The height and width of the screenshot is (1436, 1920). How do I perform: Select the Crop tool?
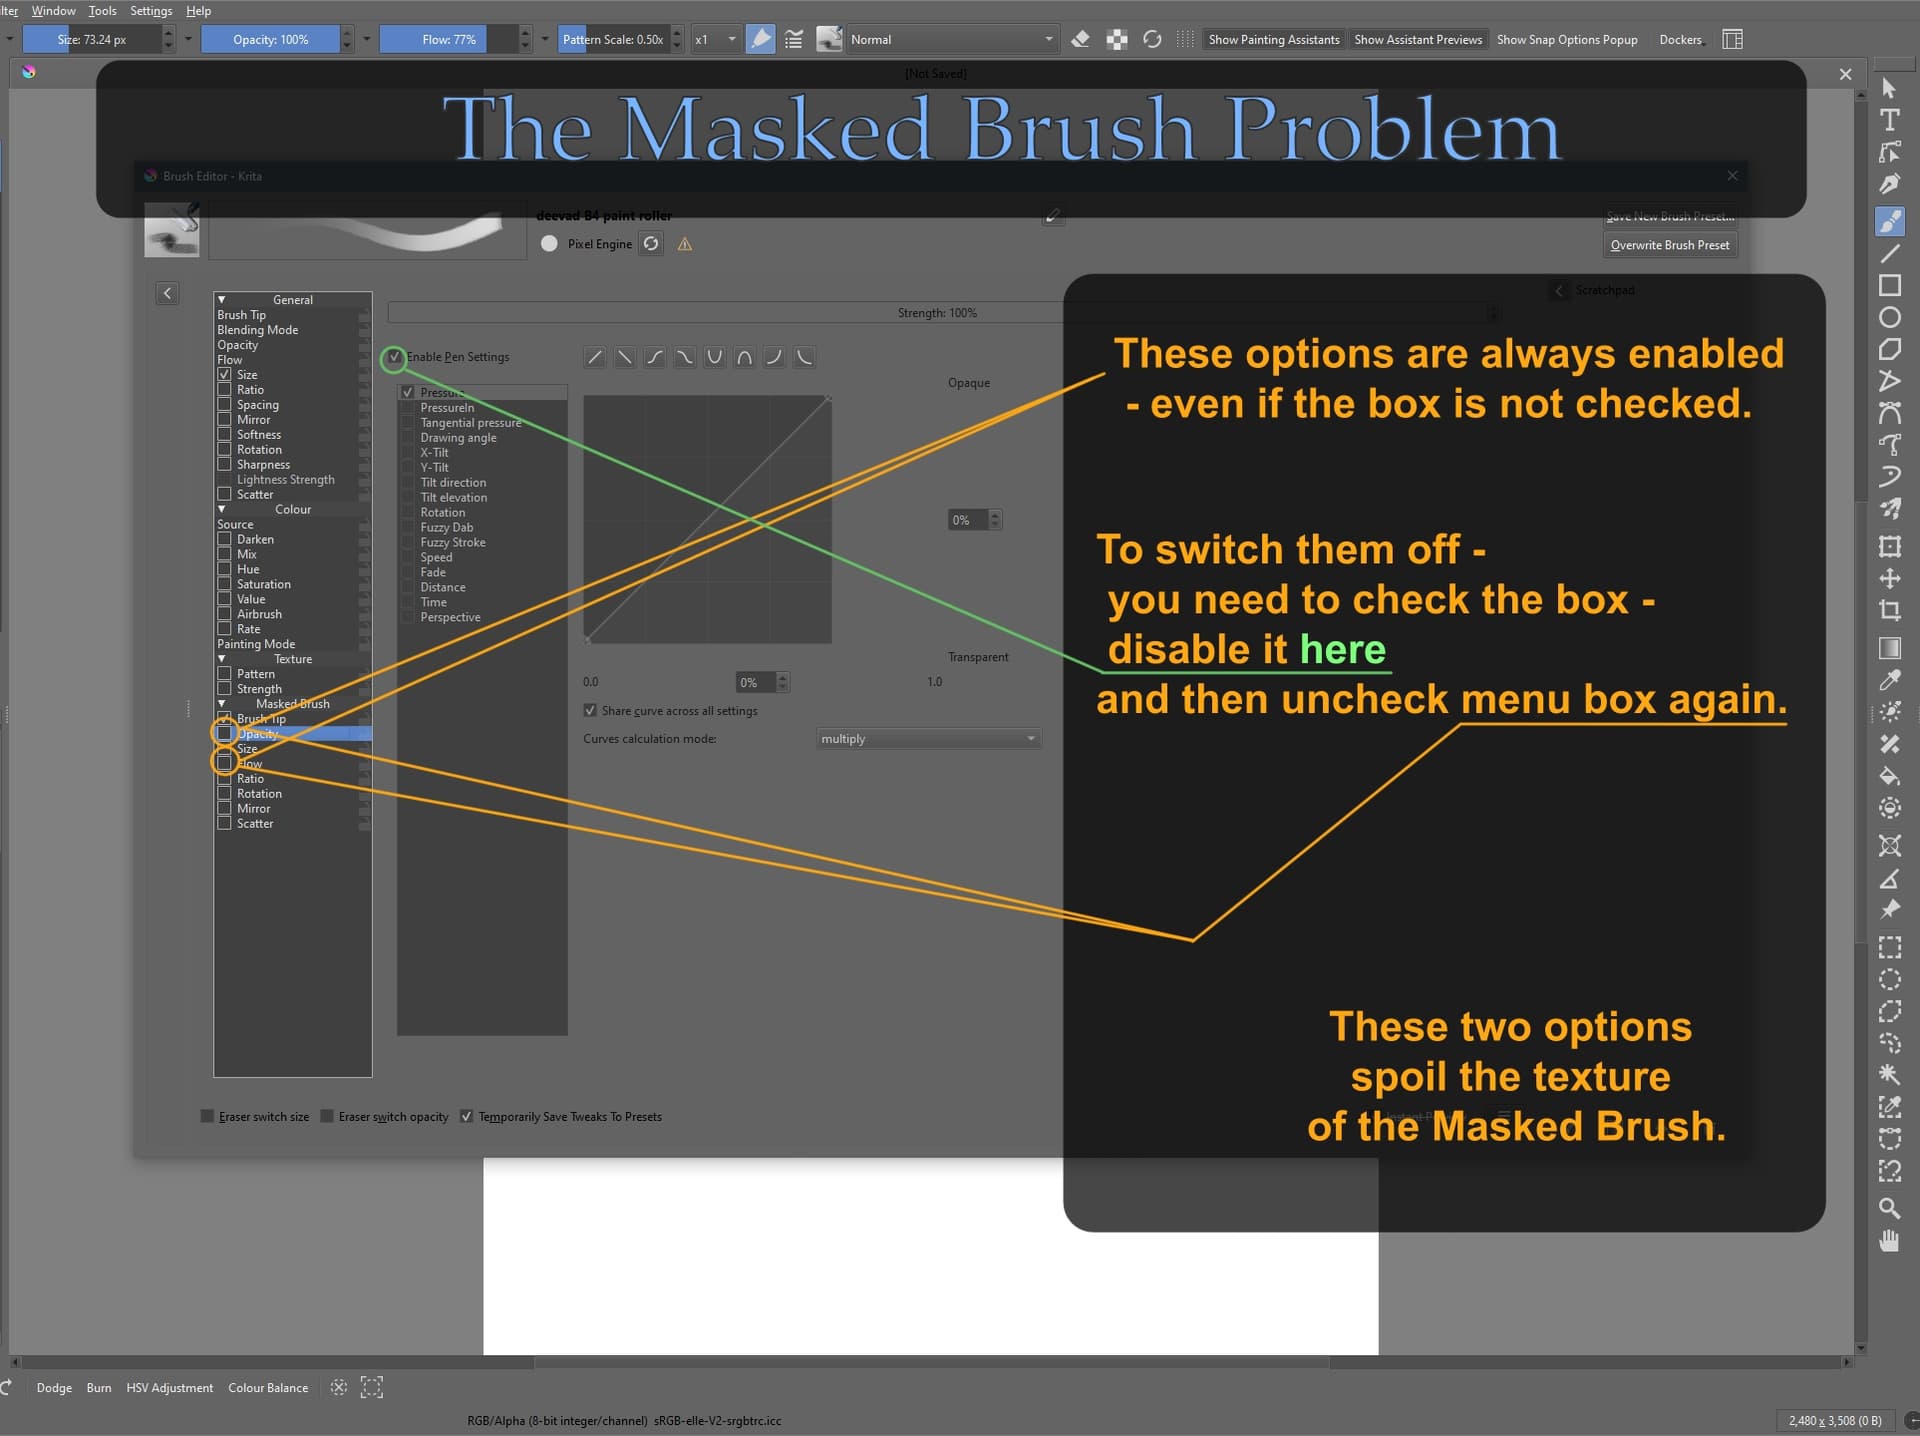click(x=1889, y=610)
